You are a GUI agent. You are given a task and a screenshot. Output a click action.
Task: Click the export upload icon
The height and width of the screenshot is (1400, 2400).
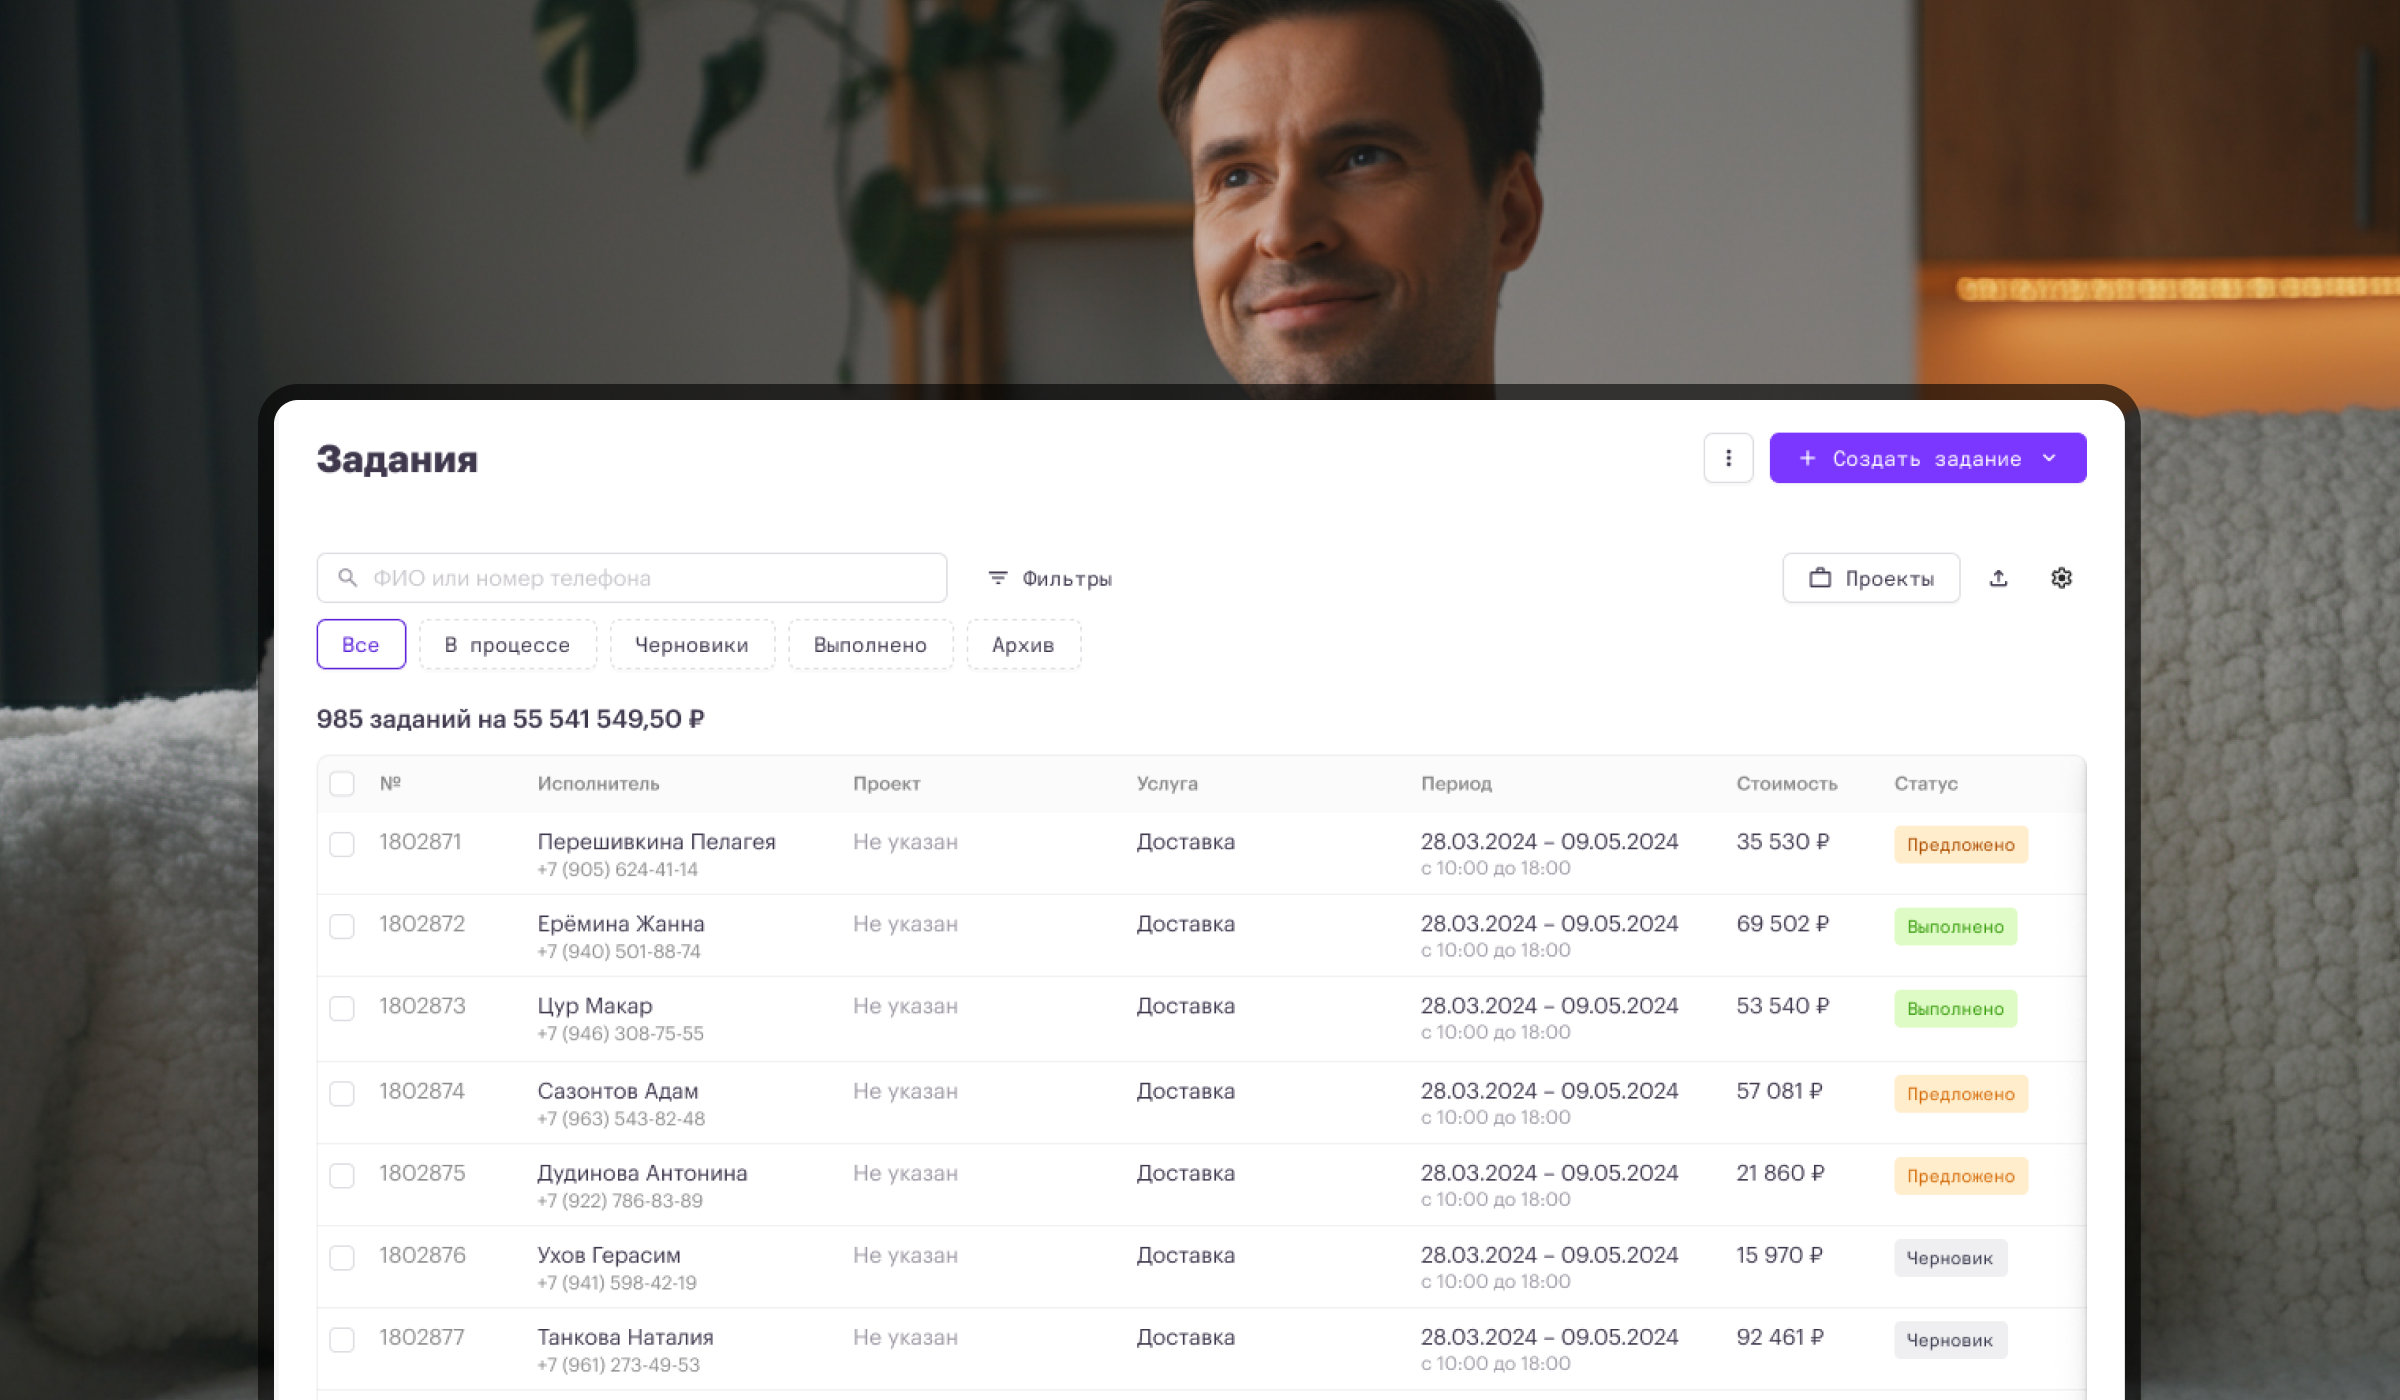tap(1998, 578)
